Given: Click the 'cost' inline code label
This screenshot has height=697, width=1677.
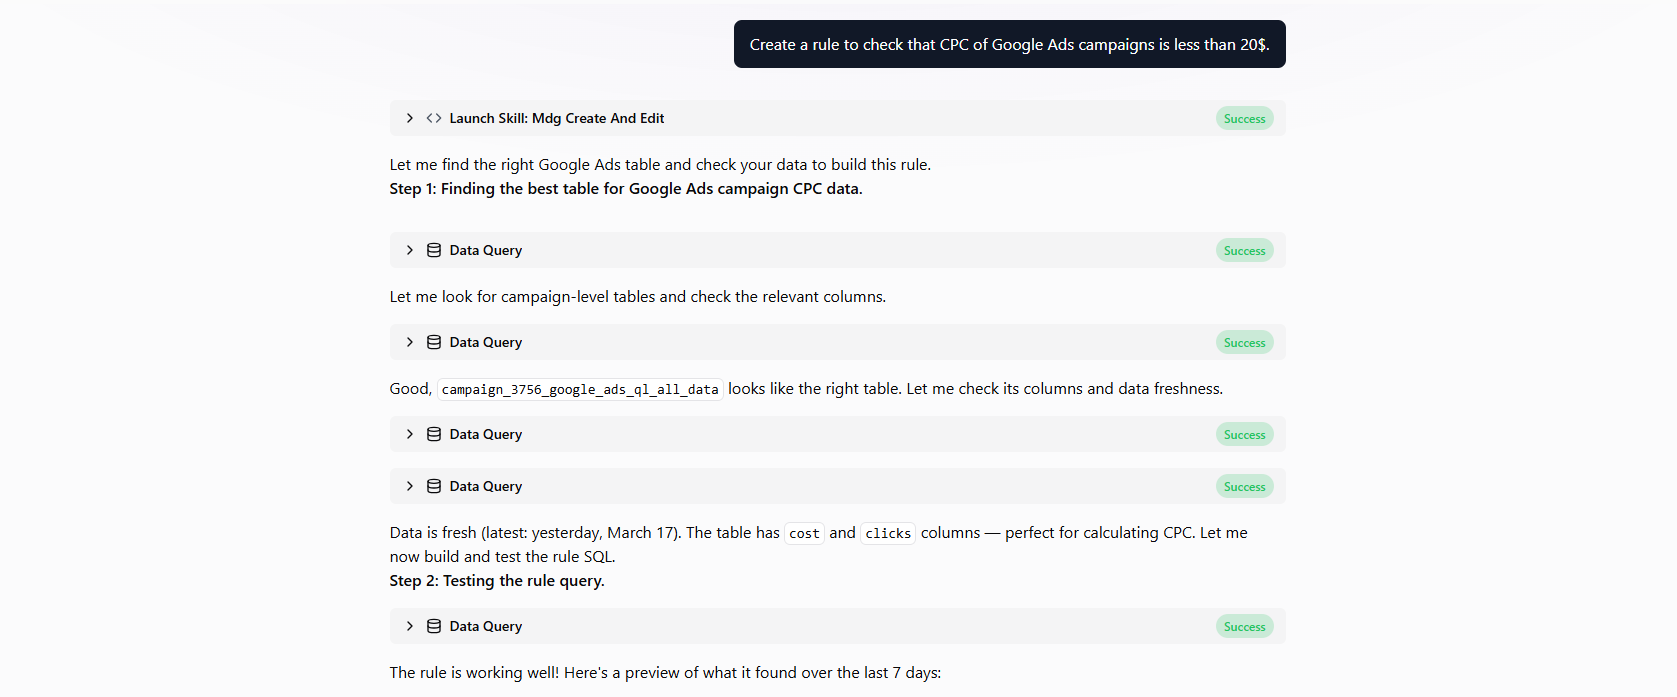Looking at the screenshot, I should tap(804, 534).
